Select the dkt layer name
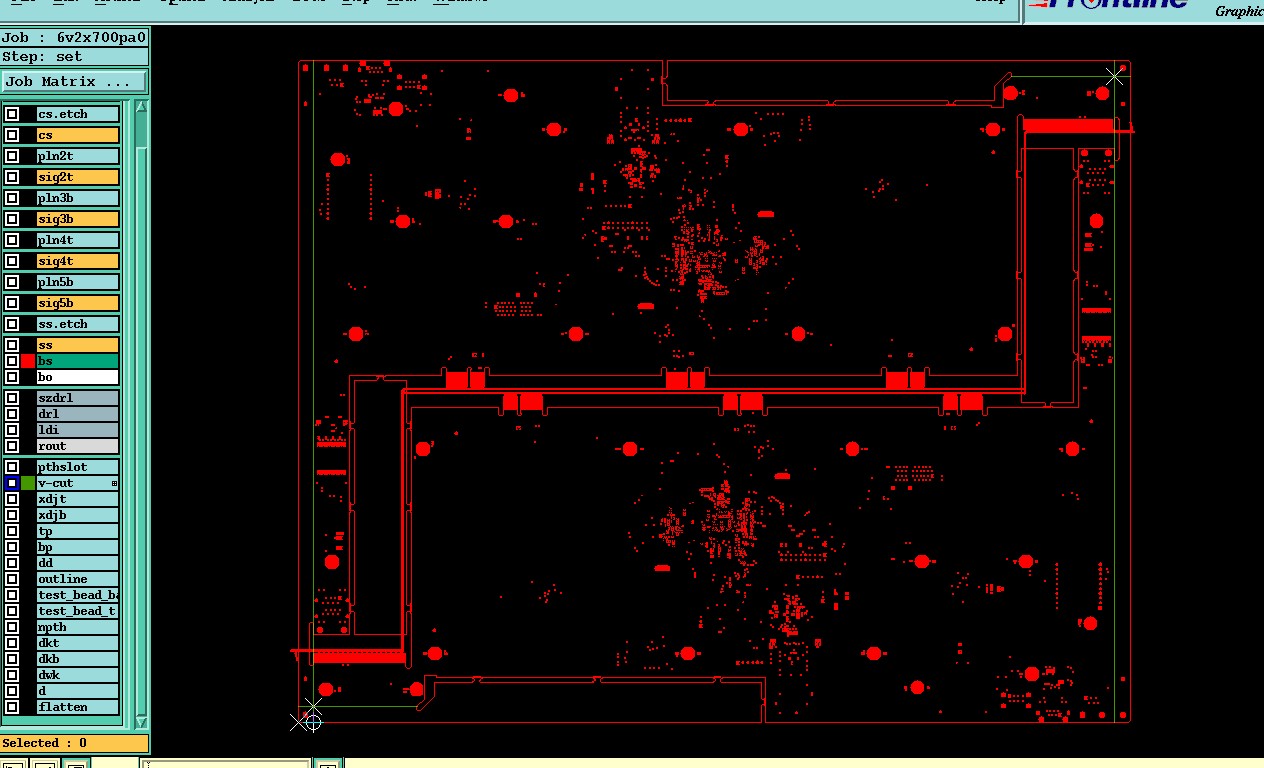This screenshot has width=1264, height=768. tap(78, 643)
